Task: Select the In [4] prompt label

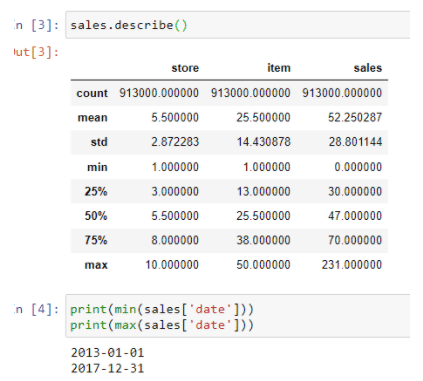Action: click(x=36, y=310)
